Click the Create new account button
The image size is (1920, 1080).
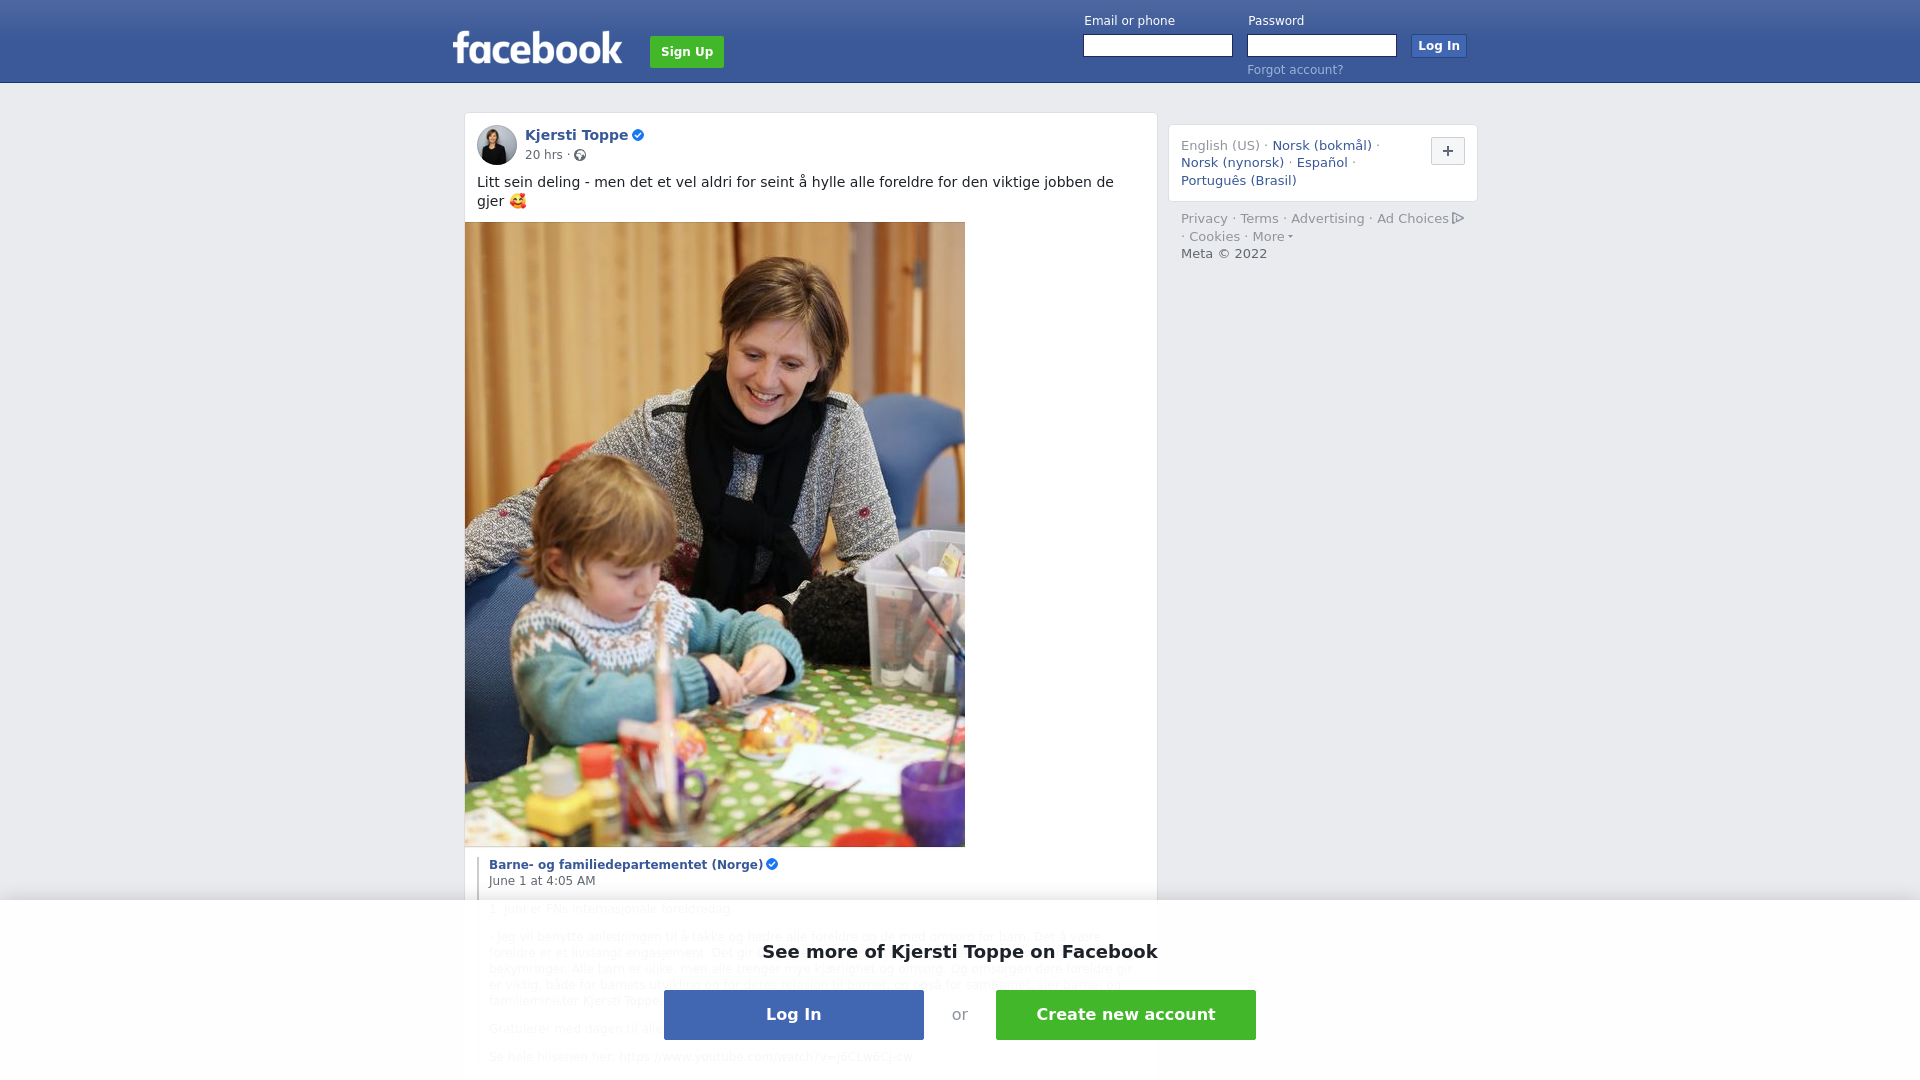(1126, 1015)
